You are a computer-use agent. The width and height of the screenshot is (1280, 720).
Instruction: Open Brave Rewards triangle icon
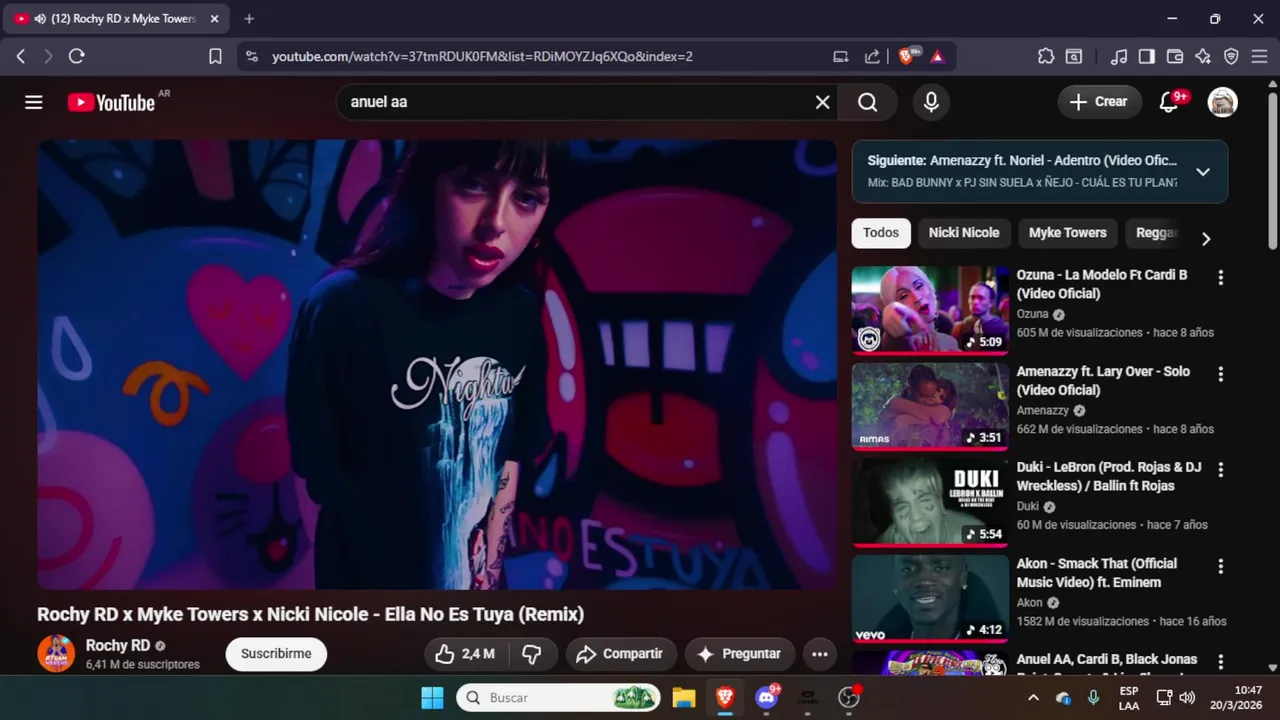(x=937, y=57)
